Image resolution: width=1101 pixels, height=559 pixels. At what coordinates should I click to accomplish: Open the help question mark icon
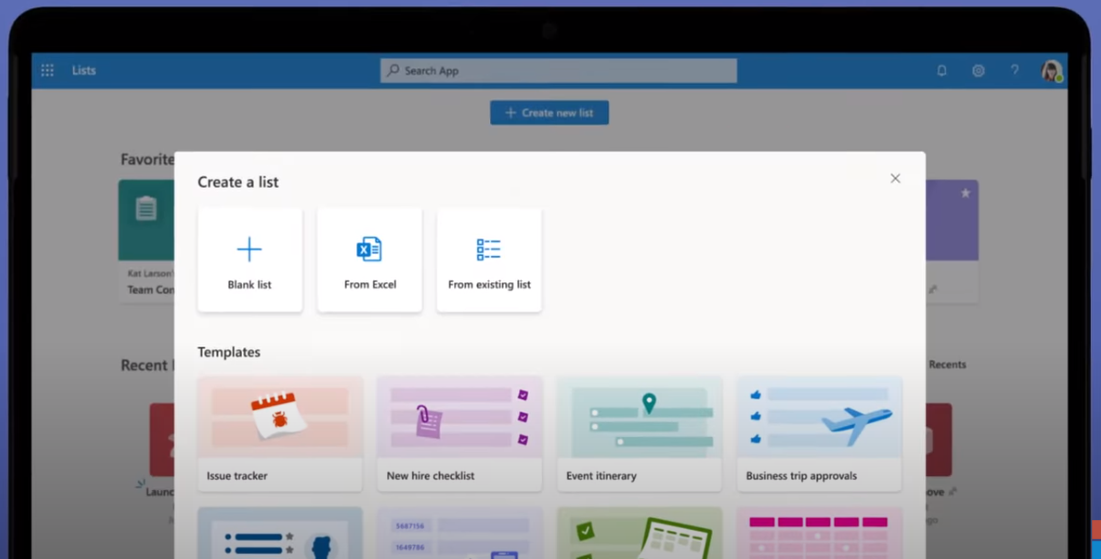click(x=1015, y=70)
